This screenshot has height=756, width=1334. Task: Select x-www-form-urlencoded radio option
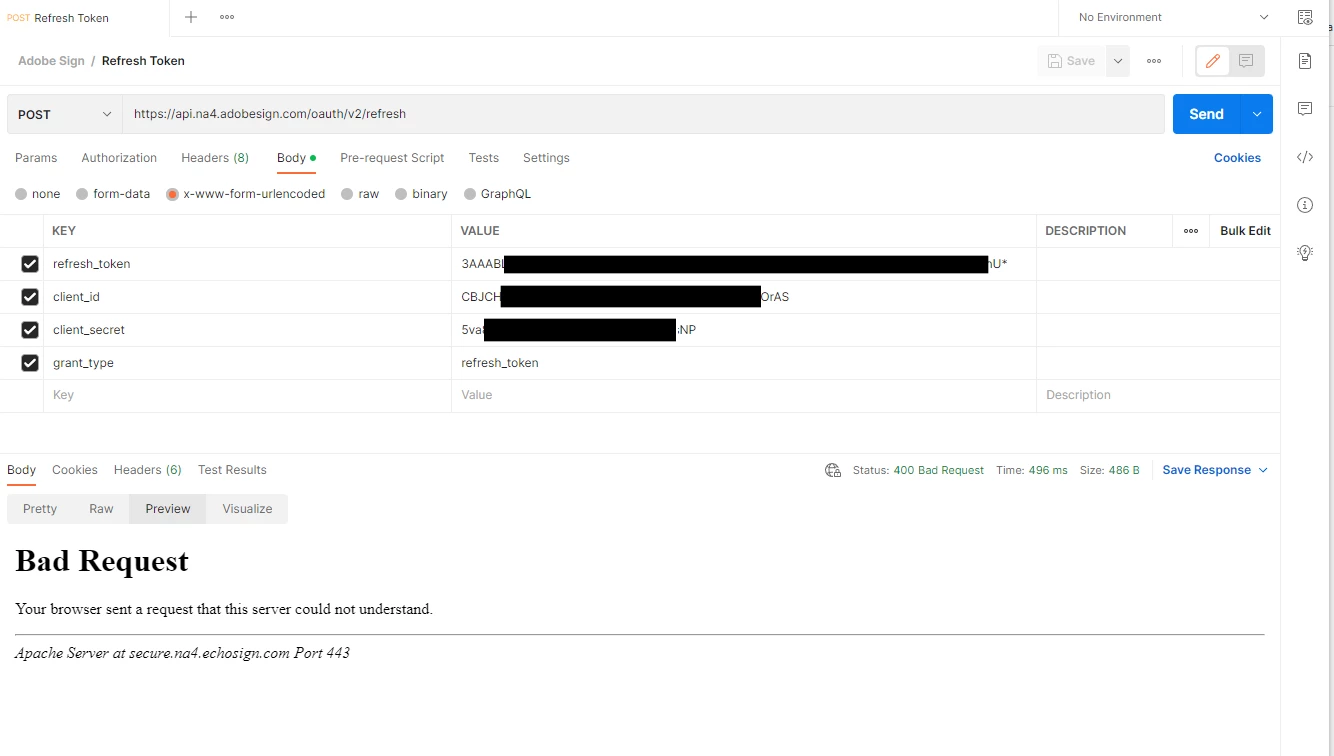[x=172, y=194]
